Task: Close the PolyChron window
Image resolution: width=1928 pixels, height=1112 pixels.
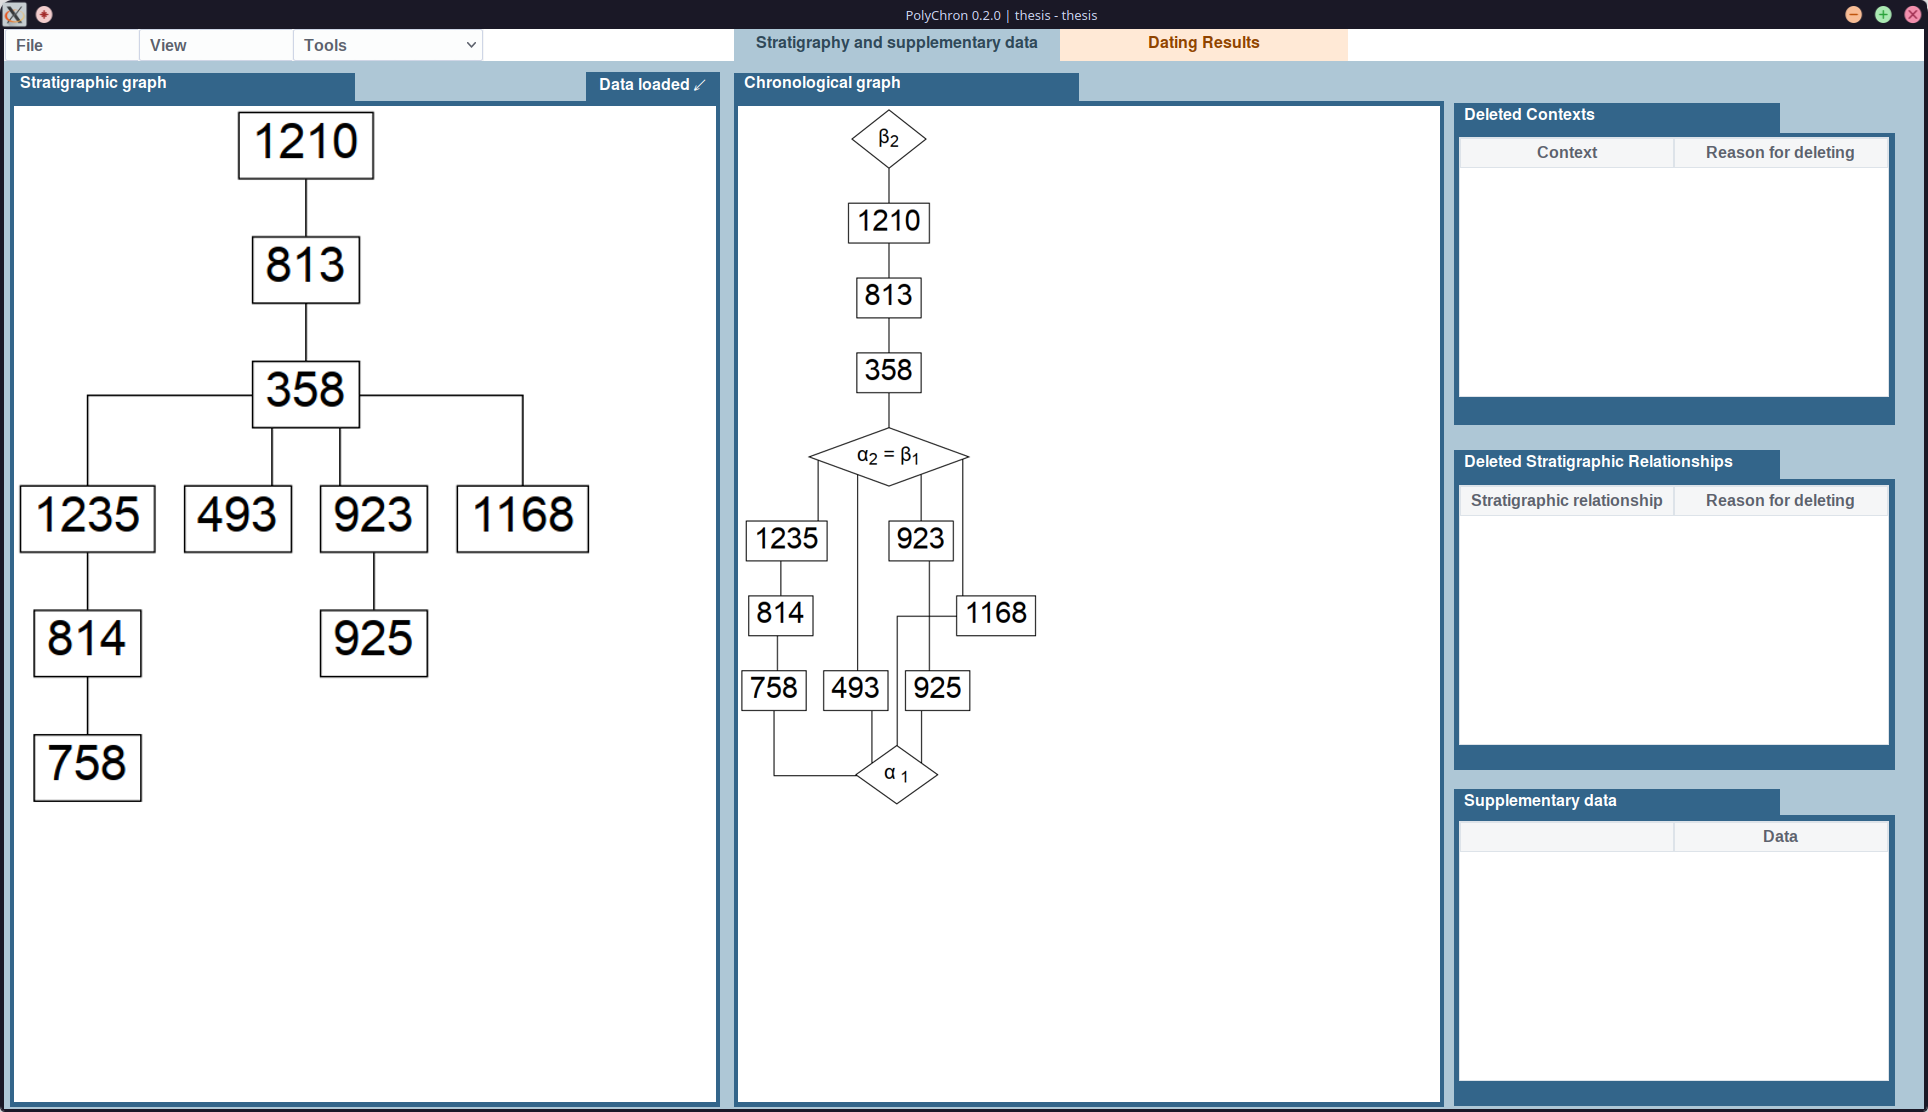Action: coord(1912,14)
